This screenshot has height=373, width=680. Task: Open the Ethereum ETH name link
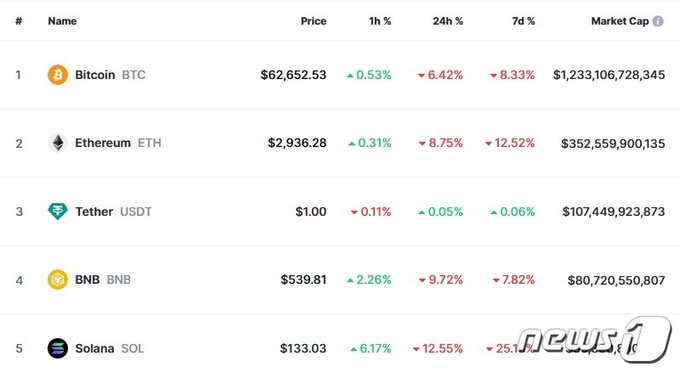(x=118, y=143)
